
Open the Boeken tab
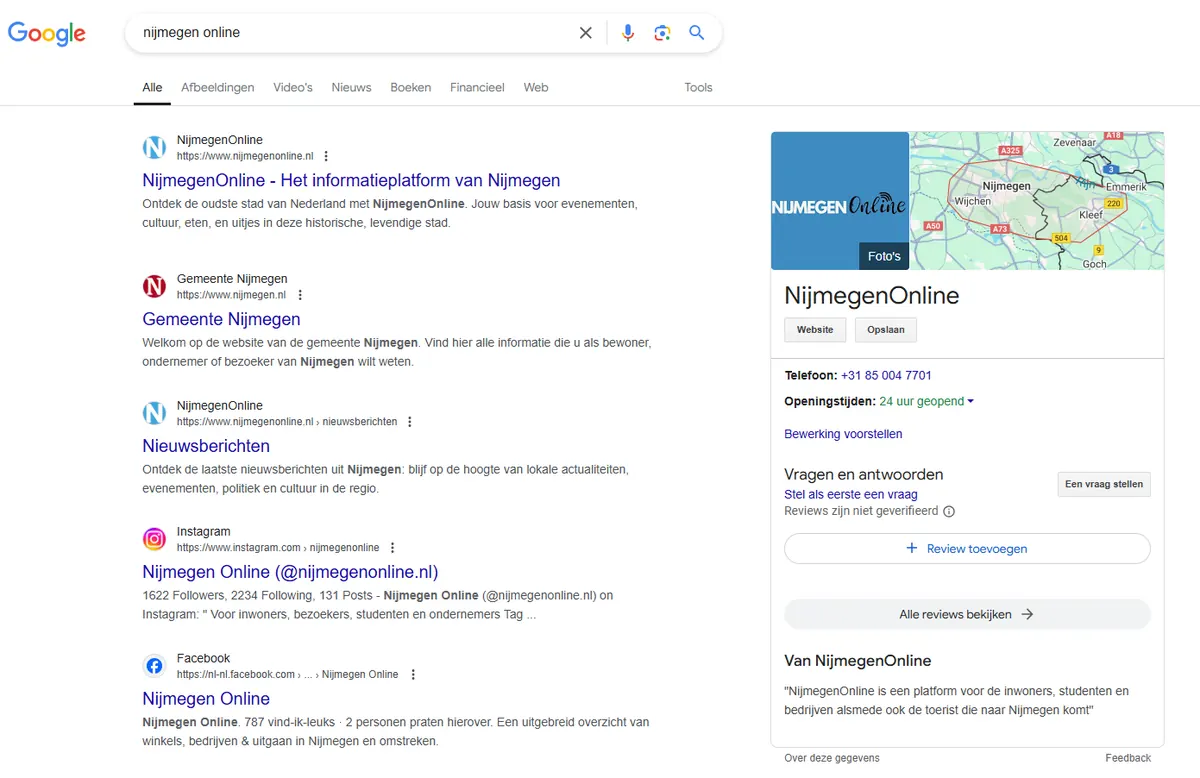click(x=411, y=87)
